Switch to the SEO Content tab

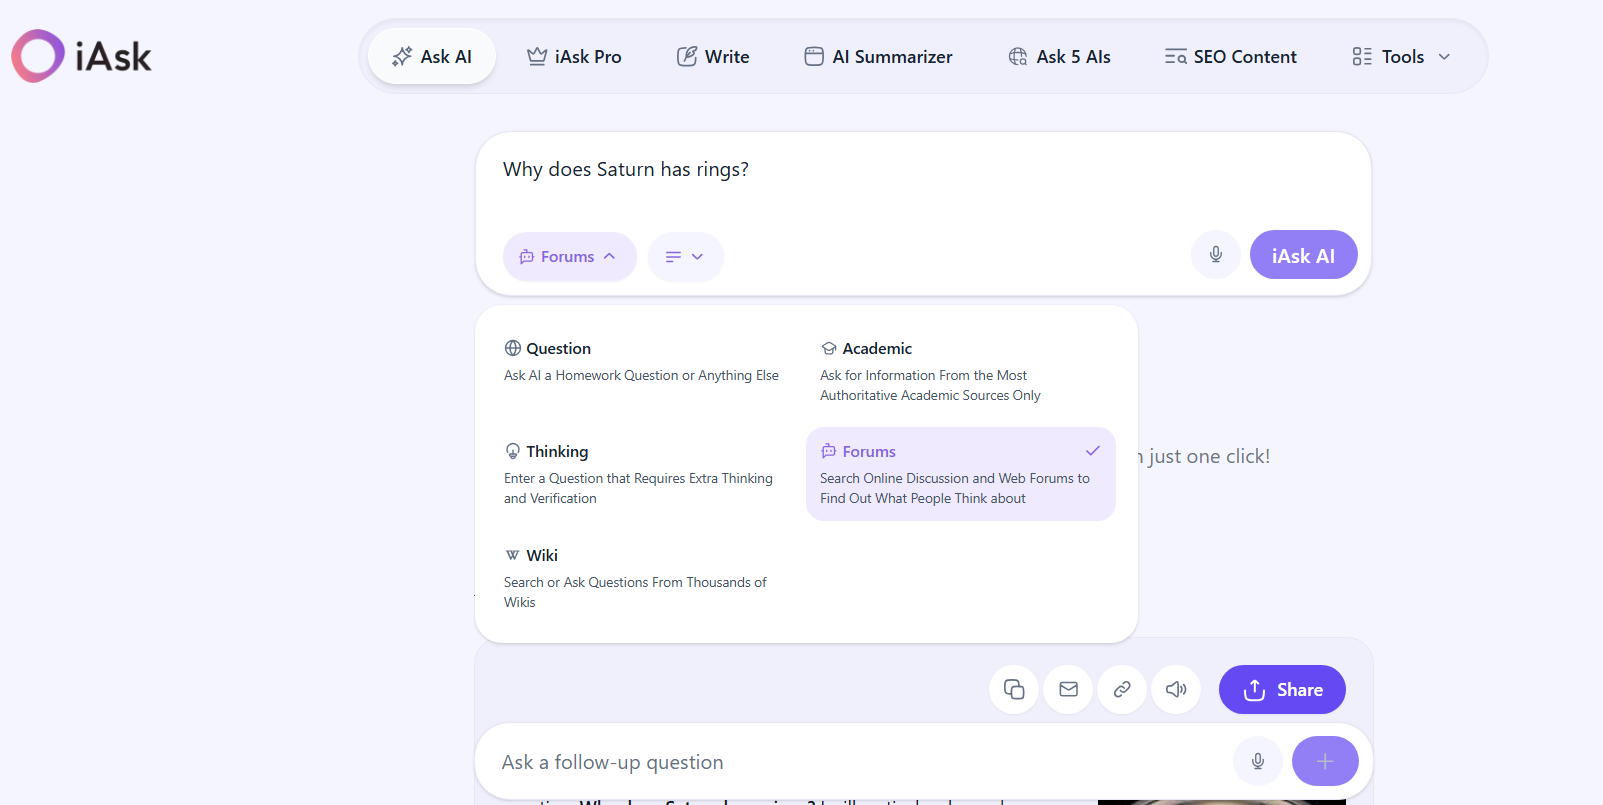point(1230,57)
